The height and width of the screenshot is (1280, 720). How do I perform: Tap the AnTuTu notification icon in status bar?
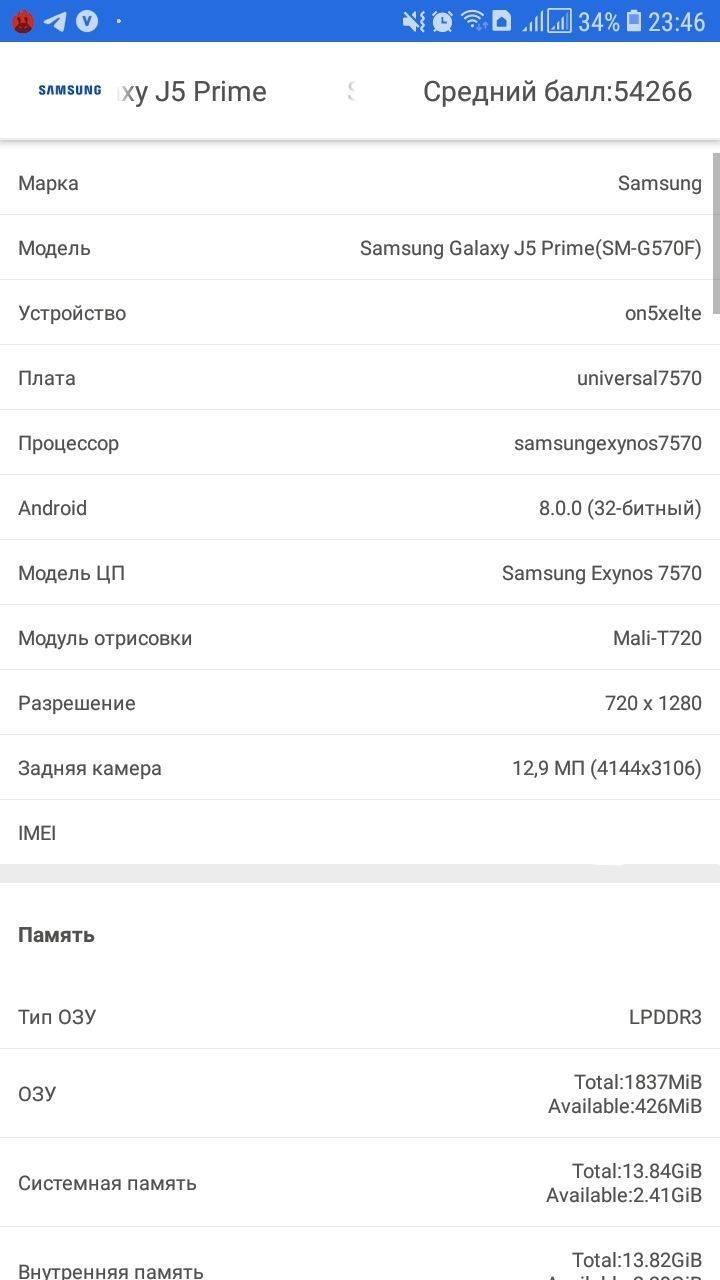pyautogui.click(x=23, y=21)
